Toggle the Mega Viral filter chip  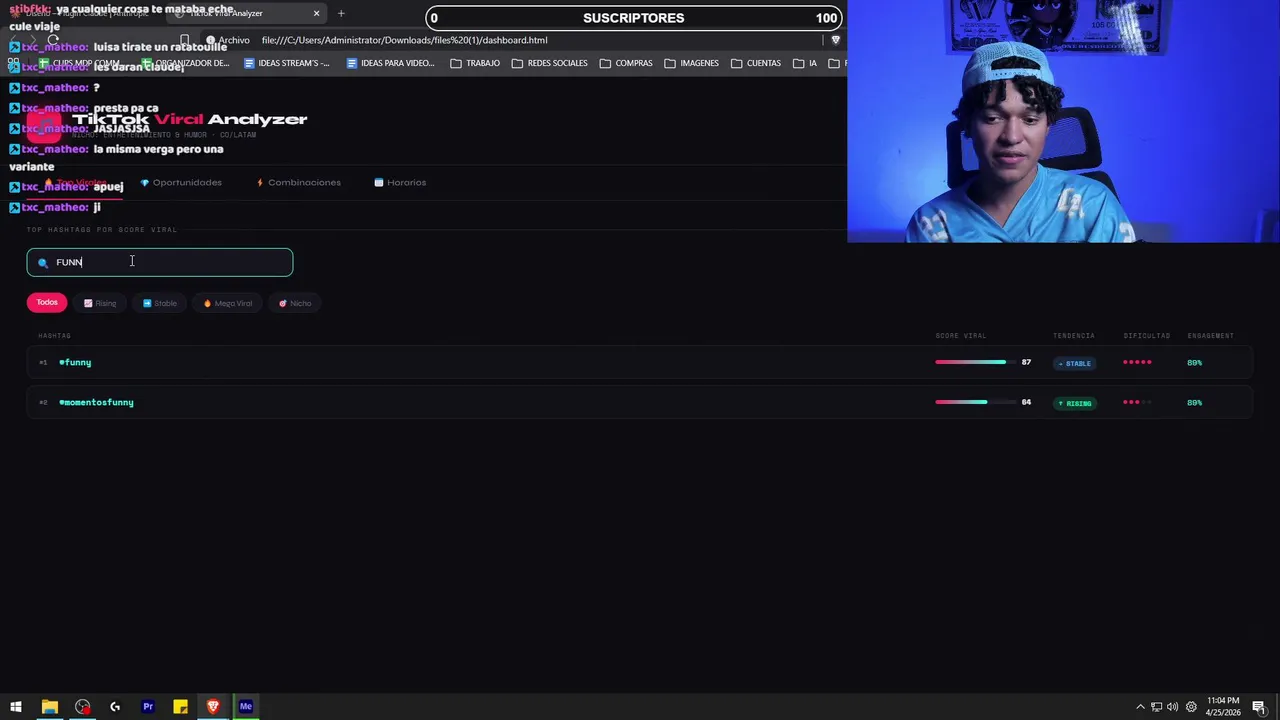227,303
